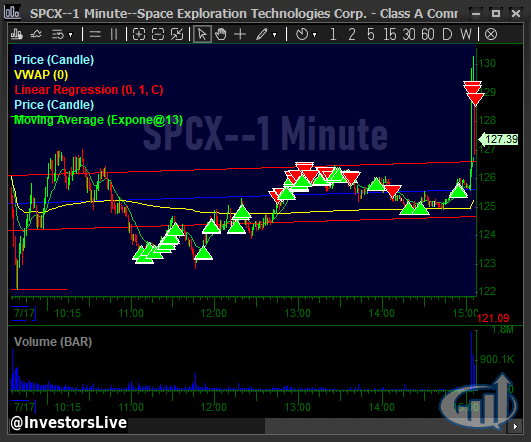Click 'Linear Regression (0, 1, C)' legend label
Image resolution: width=531 pixels, height=442 pixels.
coord(89,90)
